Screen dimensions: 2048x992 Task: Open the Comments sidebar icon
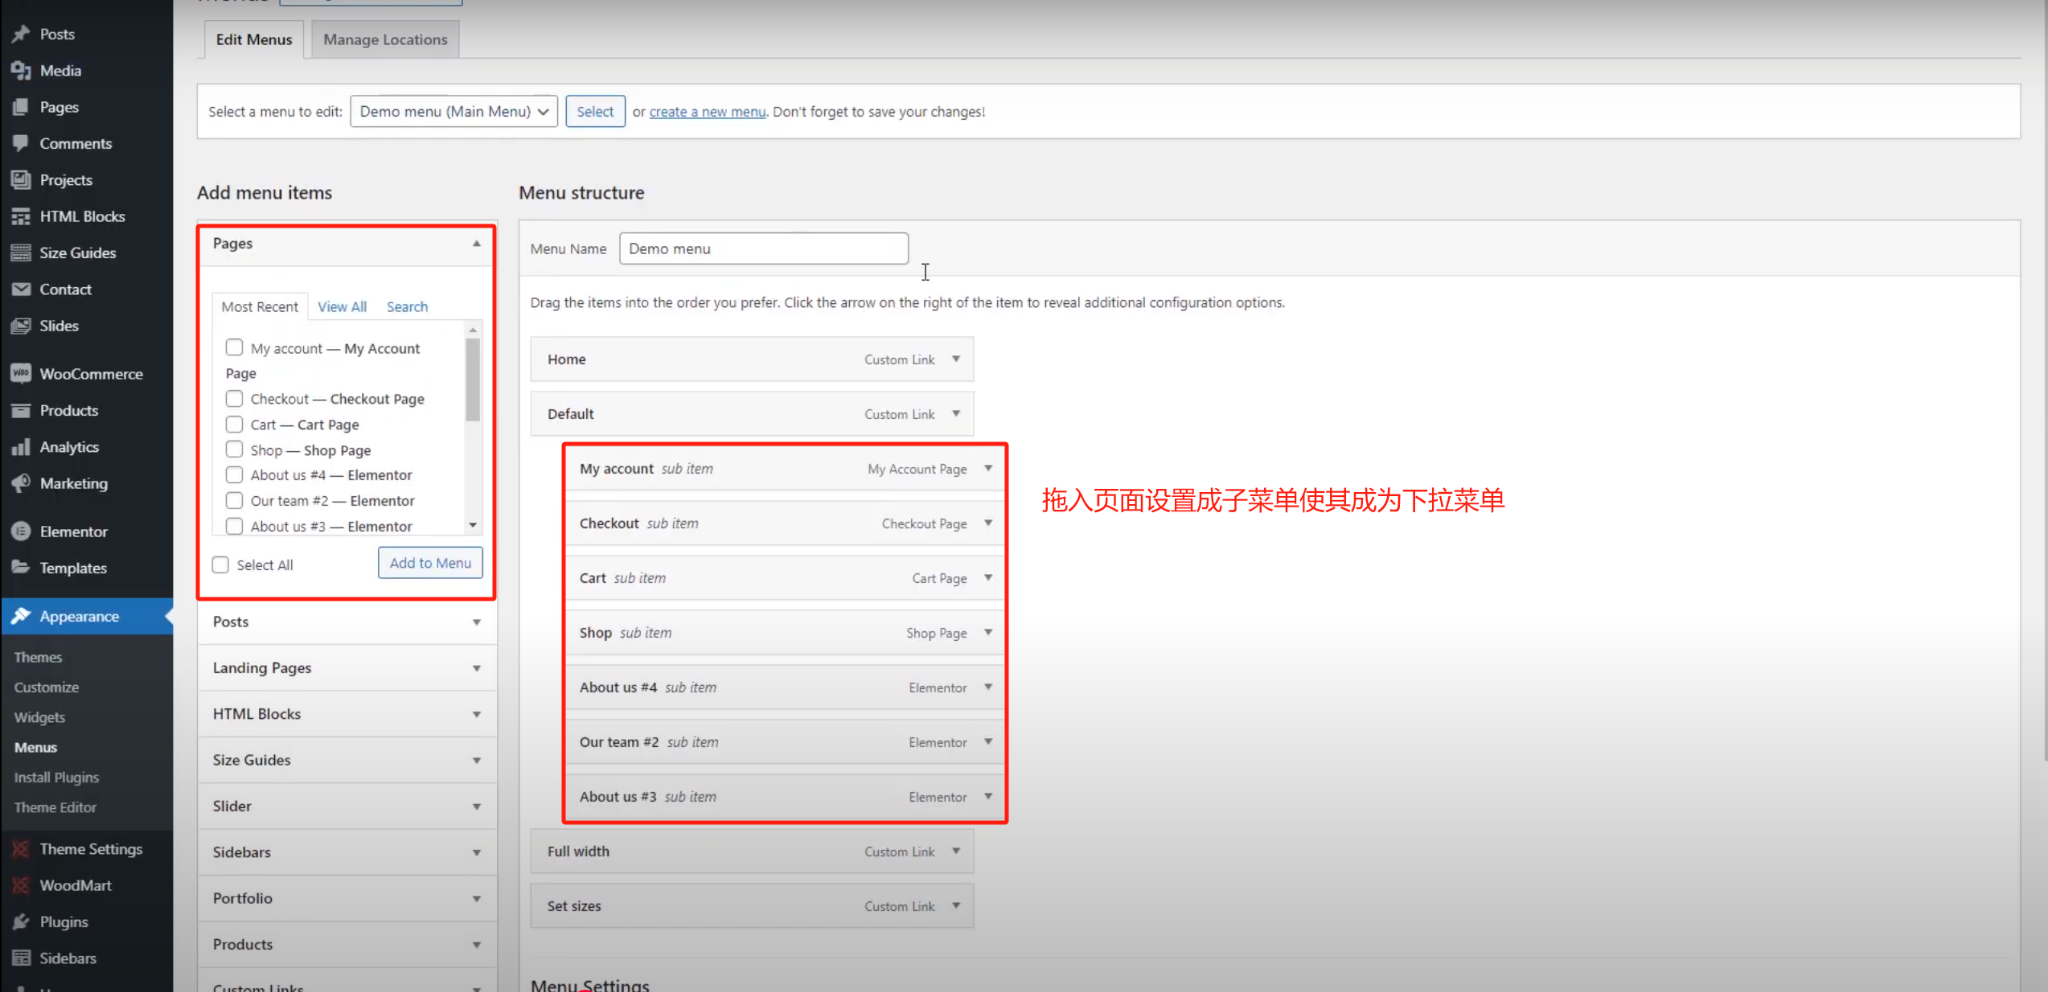coord(21,143)
